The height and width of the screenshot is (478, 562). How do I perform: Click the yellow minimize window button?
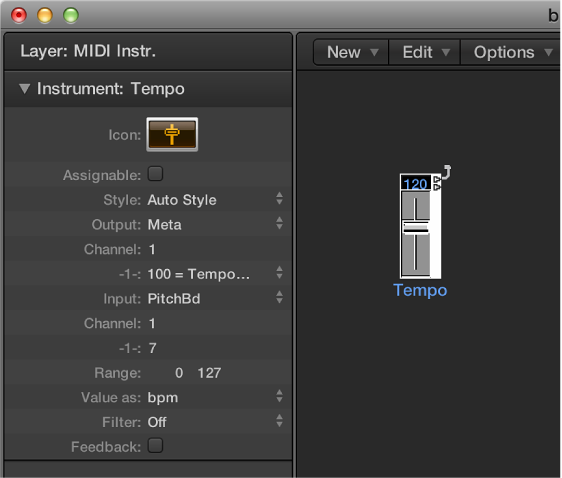45,15
